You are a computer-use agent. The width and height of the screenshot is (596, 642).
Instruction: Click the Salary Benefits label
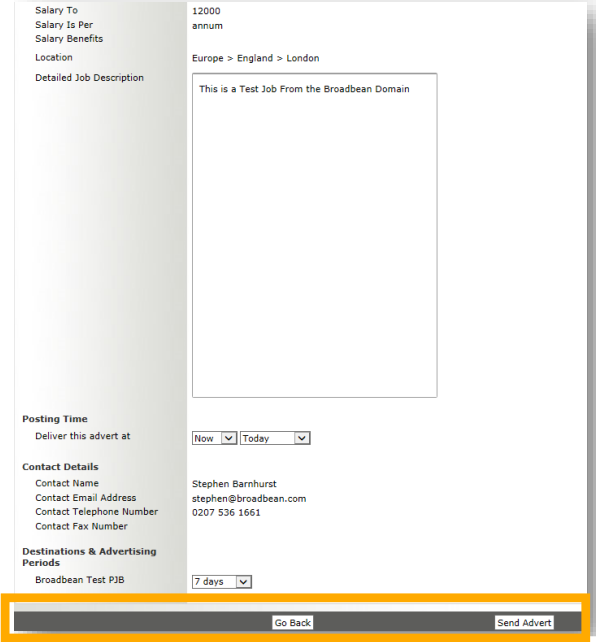(x=69, y=39)
